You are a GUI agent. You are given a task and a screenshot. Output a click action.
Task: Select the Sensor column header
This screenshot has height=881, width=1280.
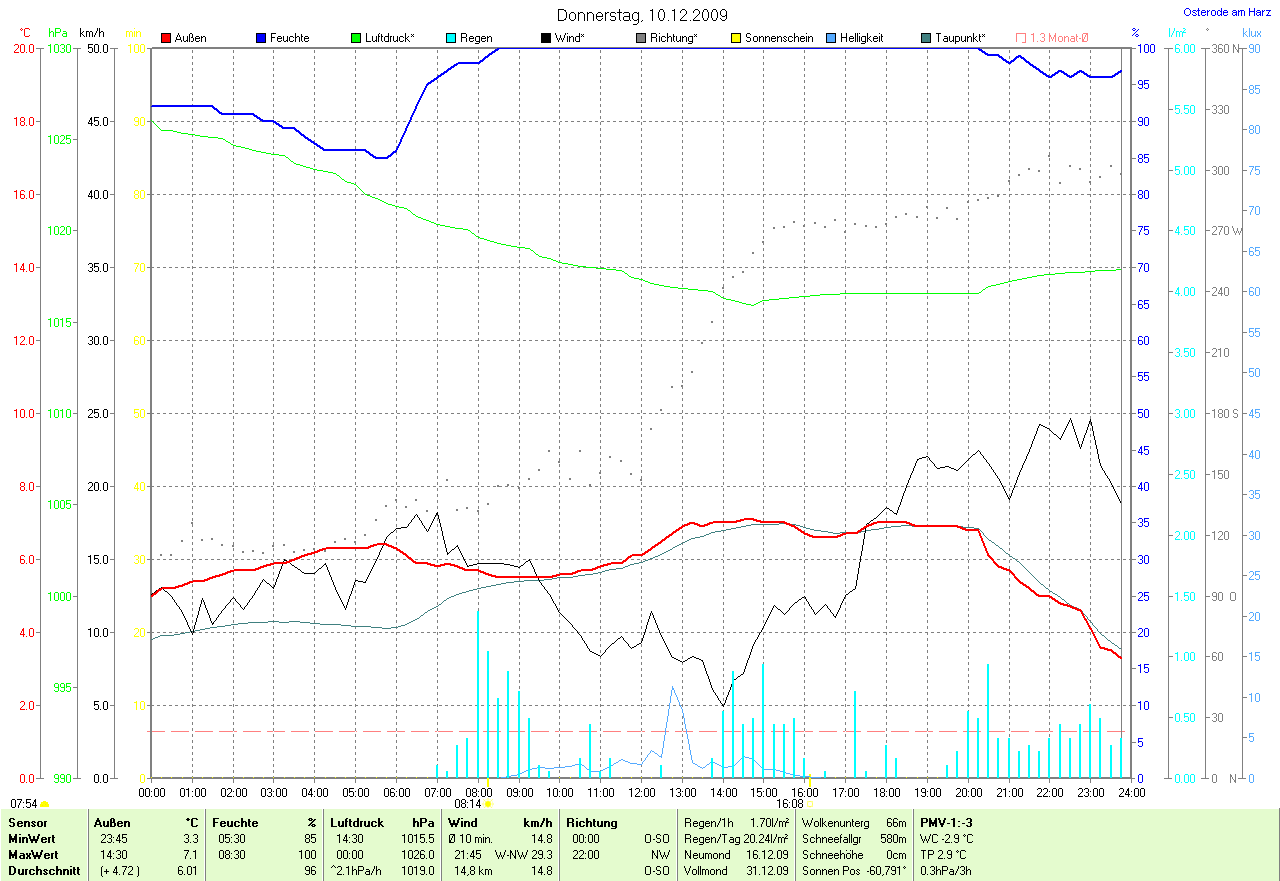(x=27, y=822)
